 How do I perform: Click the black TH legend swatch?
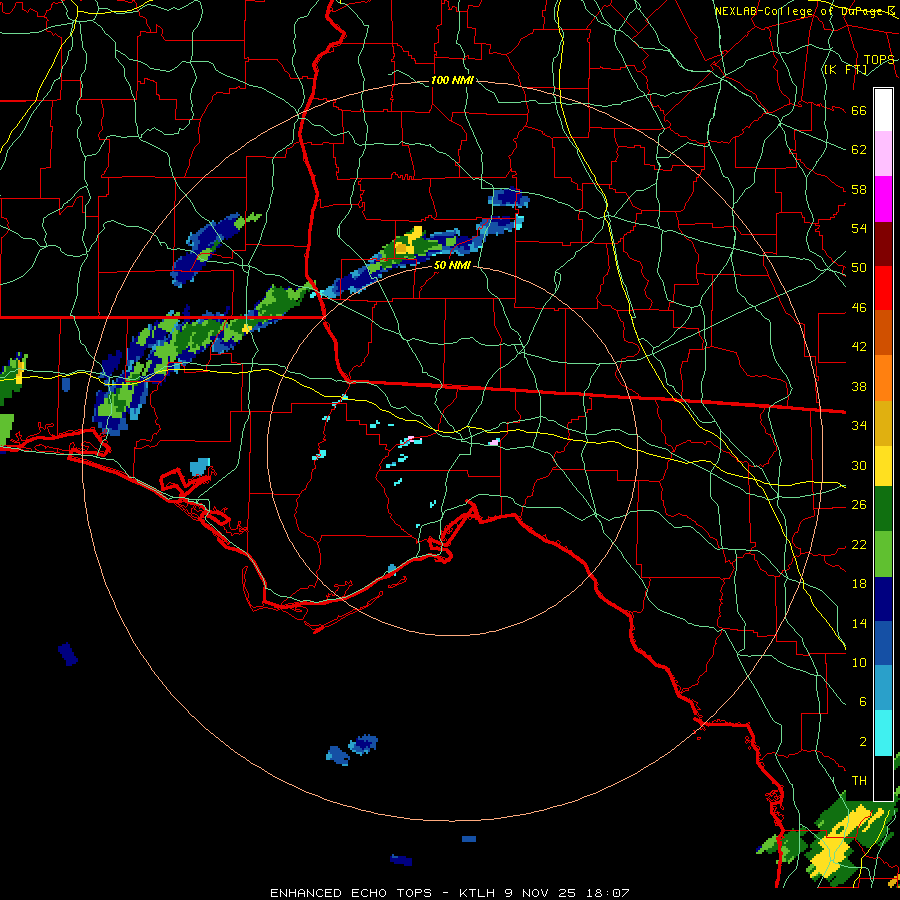[x=883, y=778]
